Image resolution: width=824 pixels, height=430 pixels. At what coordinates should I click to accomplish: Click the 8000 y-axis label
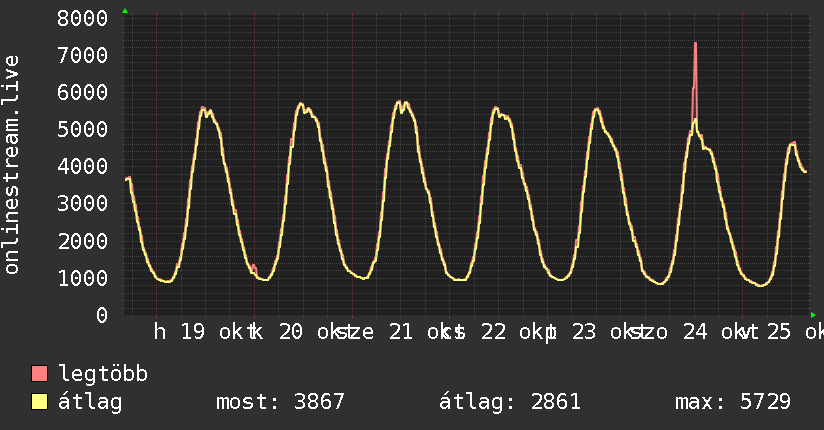coord(83,18)
